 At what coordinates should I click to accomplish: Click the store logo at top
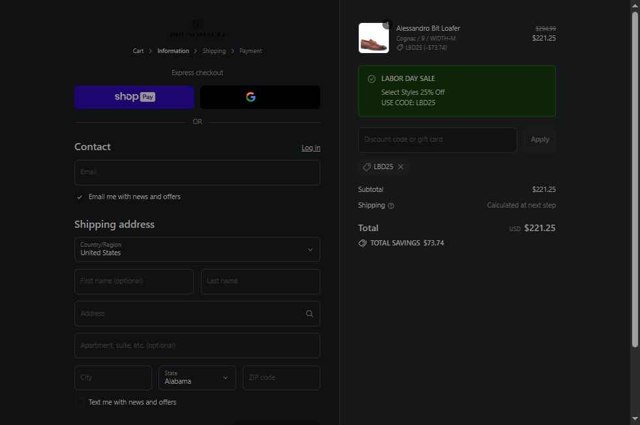[198, 29]
